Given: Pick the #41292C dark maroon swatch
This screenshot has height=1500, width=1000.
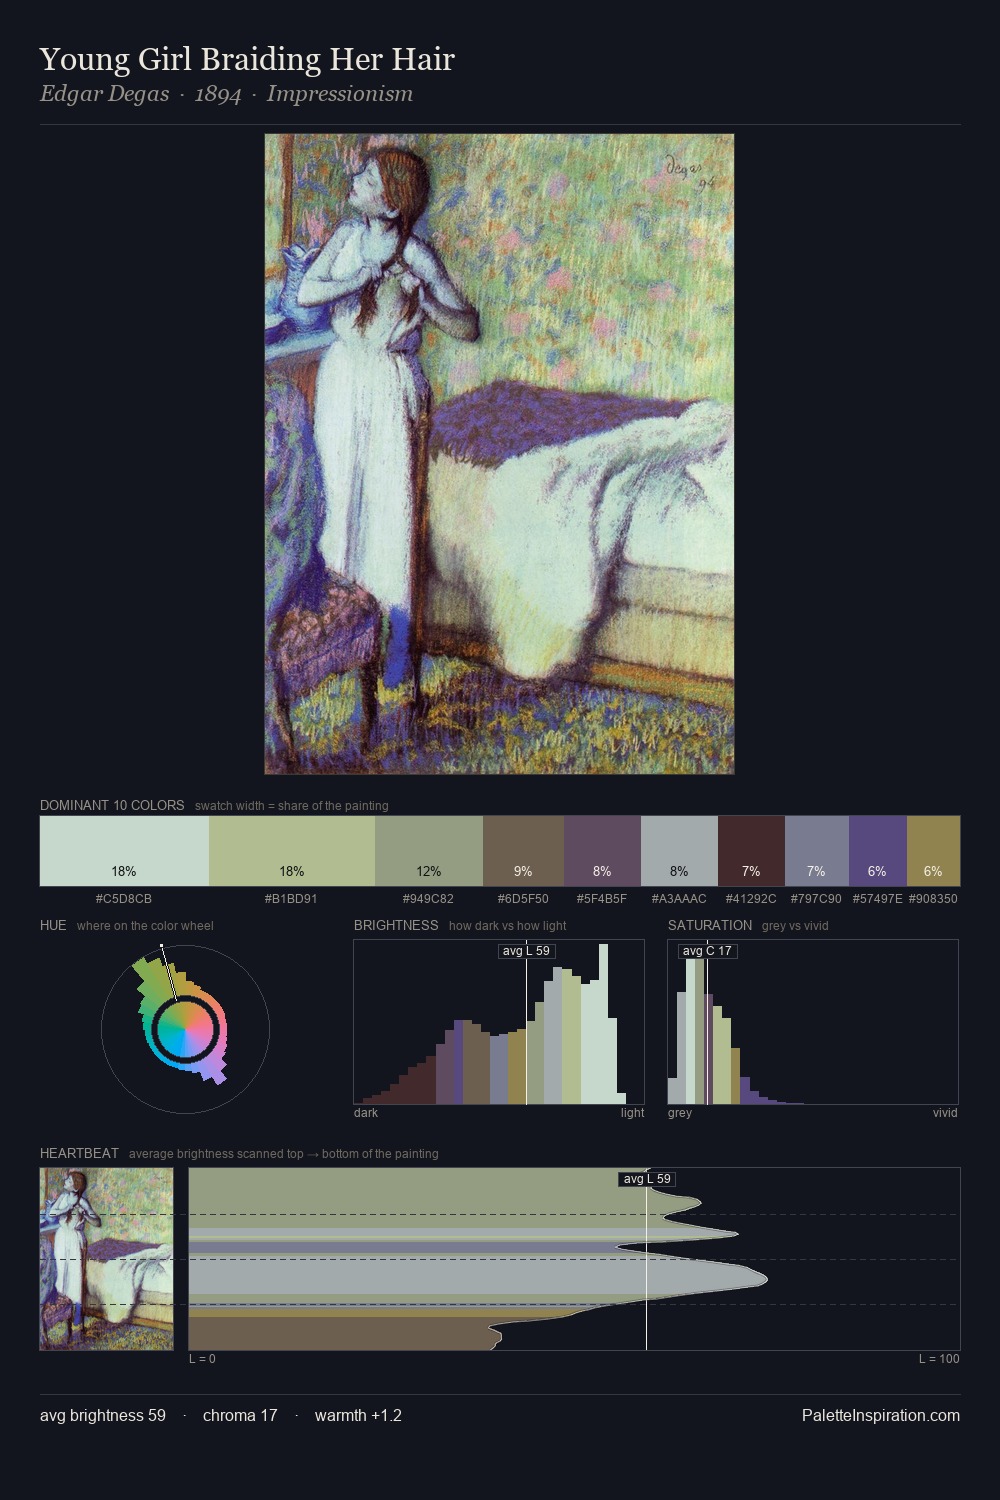Looking at the screenshot, I should pyautogui.click(x=751, y=851).
